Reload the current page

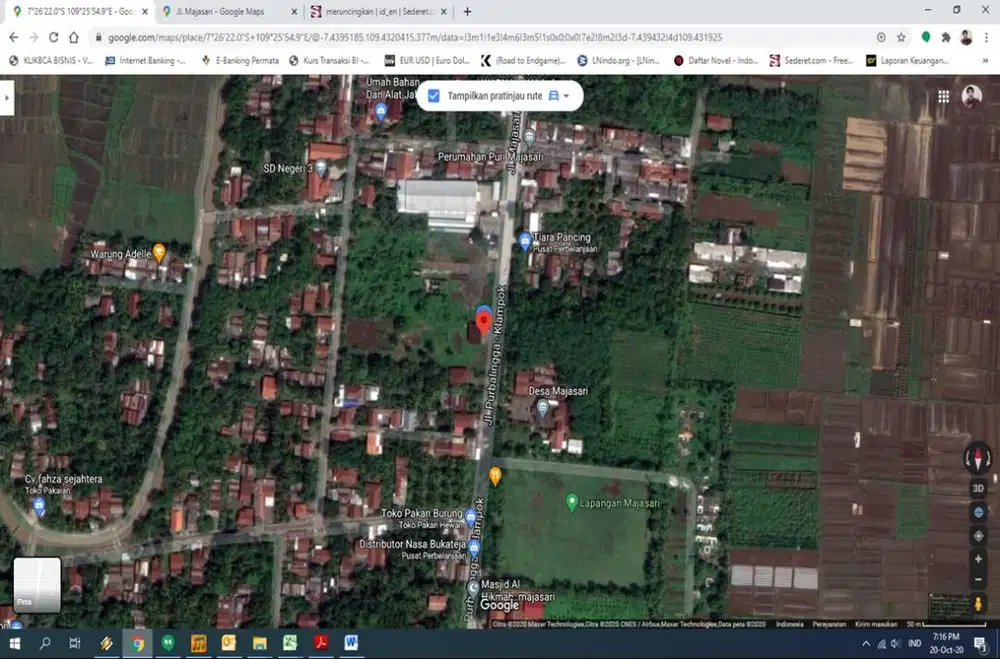pos(54,38)
